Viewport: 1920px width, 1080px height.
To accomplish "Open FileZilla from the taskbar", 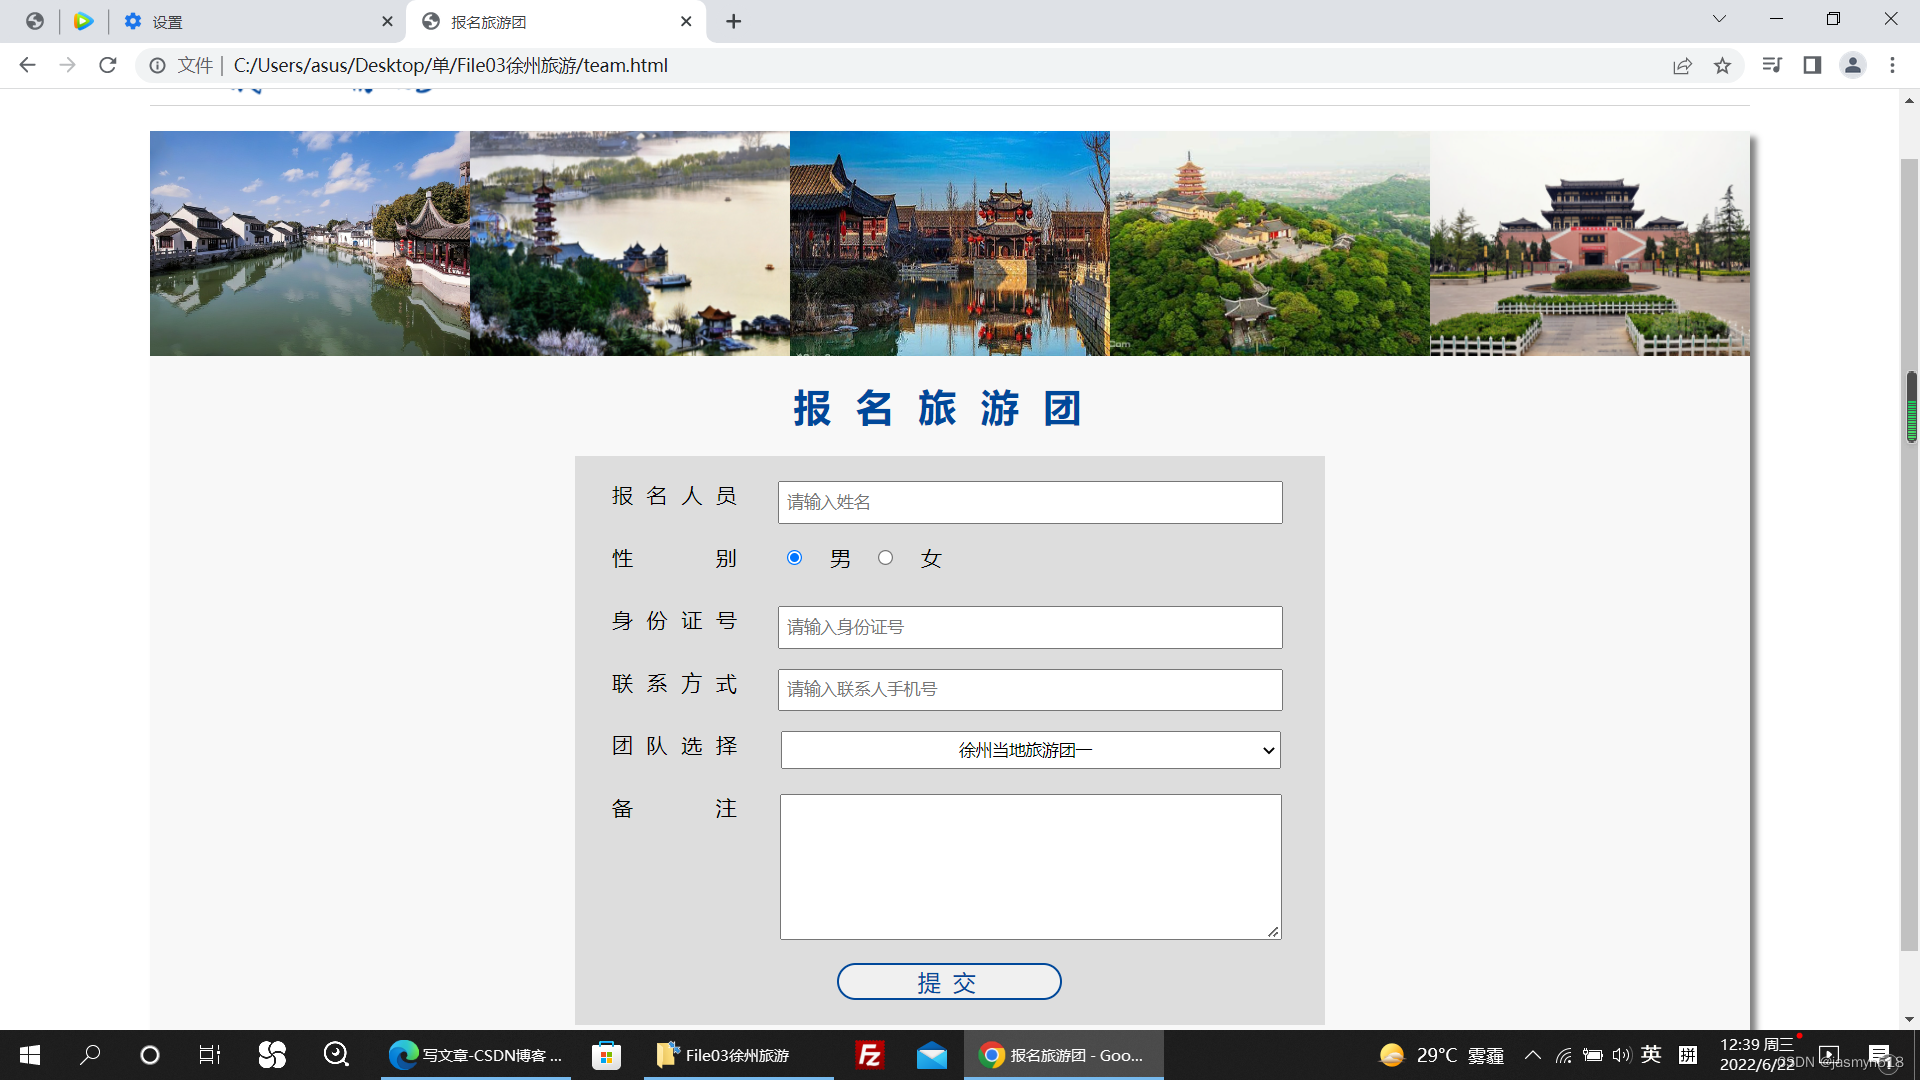I will [x=870, y=1055].
